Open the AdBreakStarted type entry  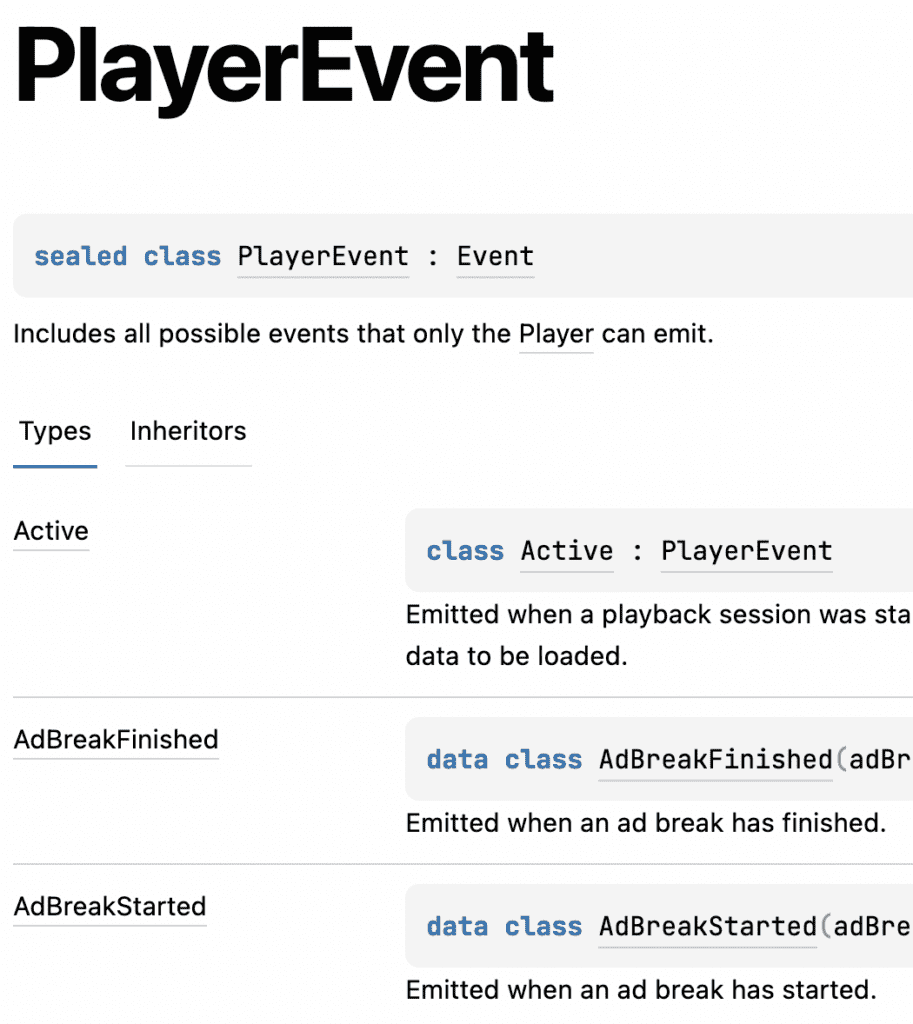tap(110, 907)
